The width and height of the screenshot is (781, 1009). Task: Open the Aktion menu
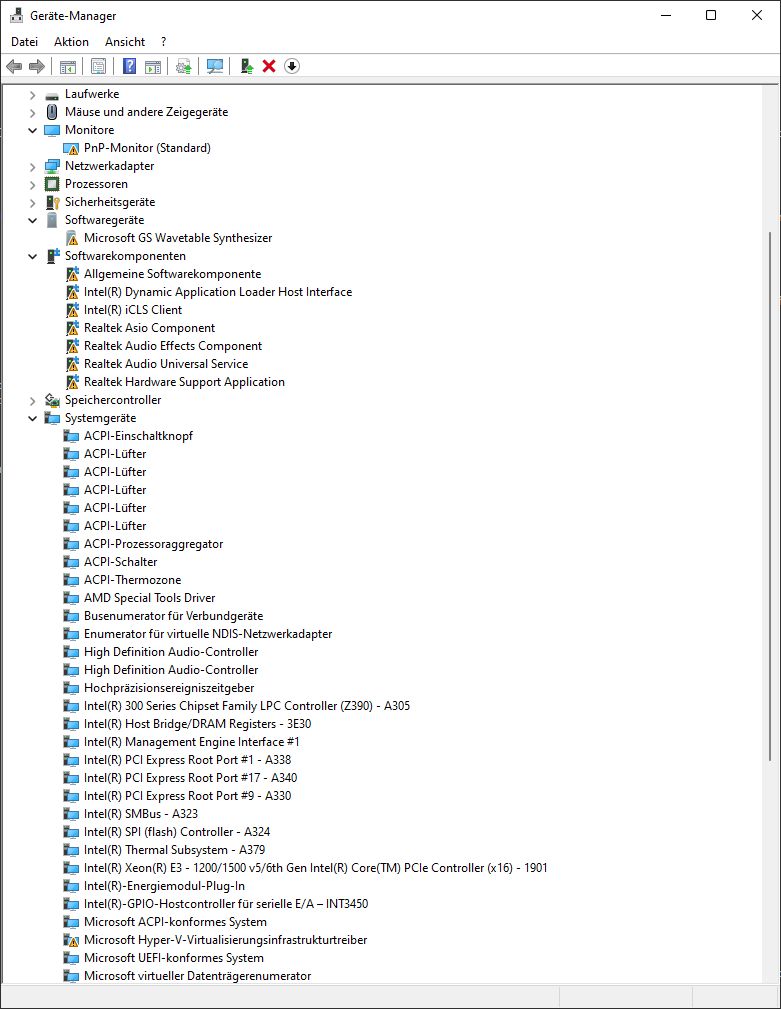click(71, 42)
